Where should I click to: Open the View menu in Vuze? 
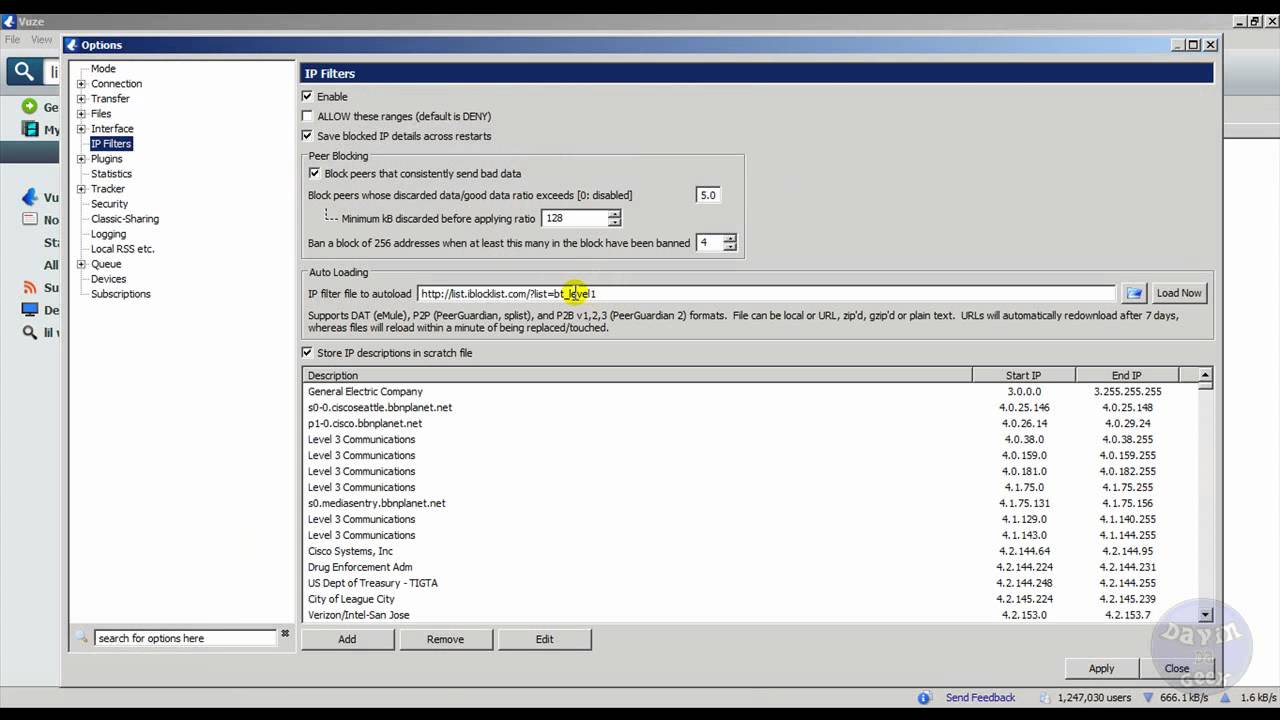tap(42, 40)
